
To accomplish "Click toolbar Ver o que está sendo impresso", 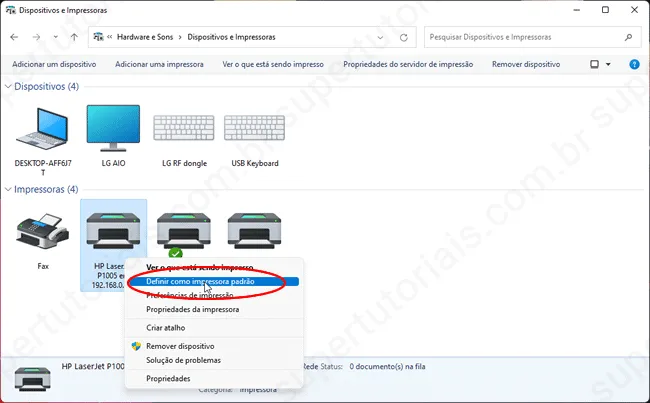I will [273, 64].
